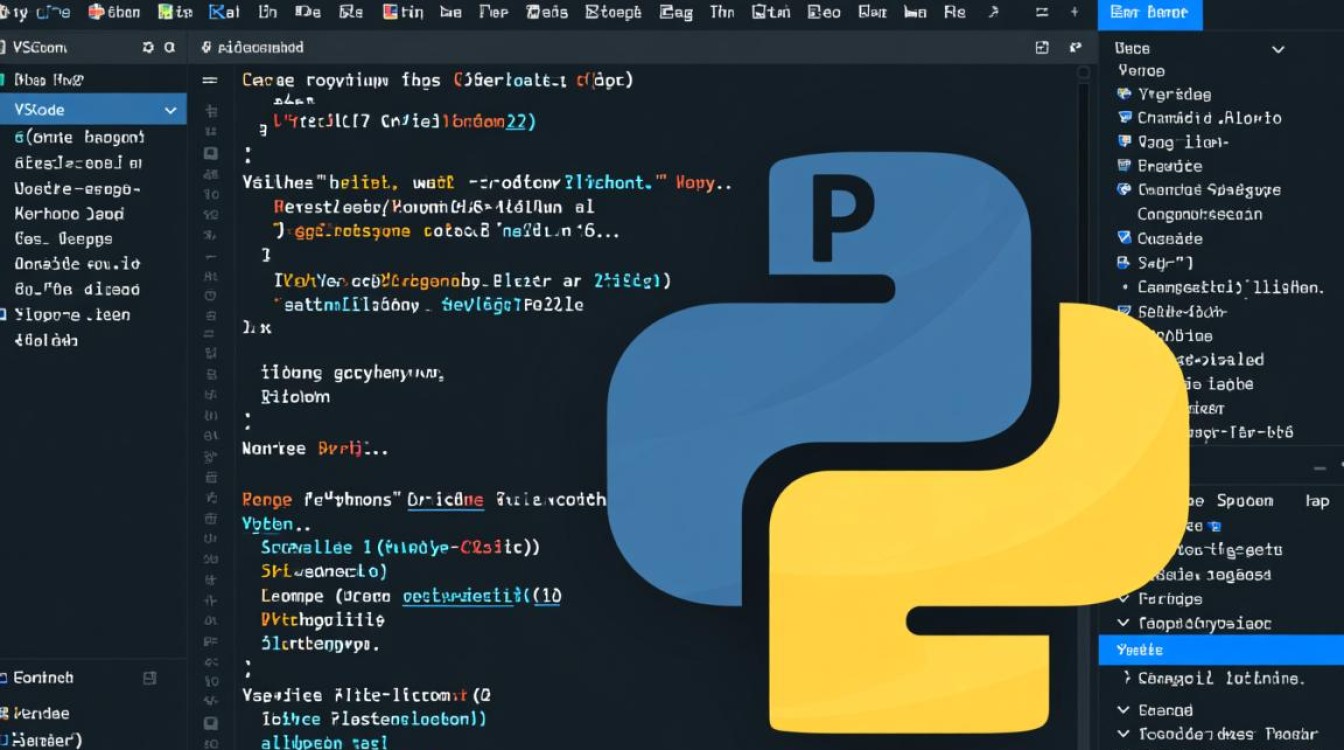Click the split-editor square icon above the editor
Screen dimensions: 1344x750
pyautogui.click(x=1042, y=47)
